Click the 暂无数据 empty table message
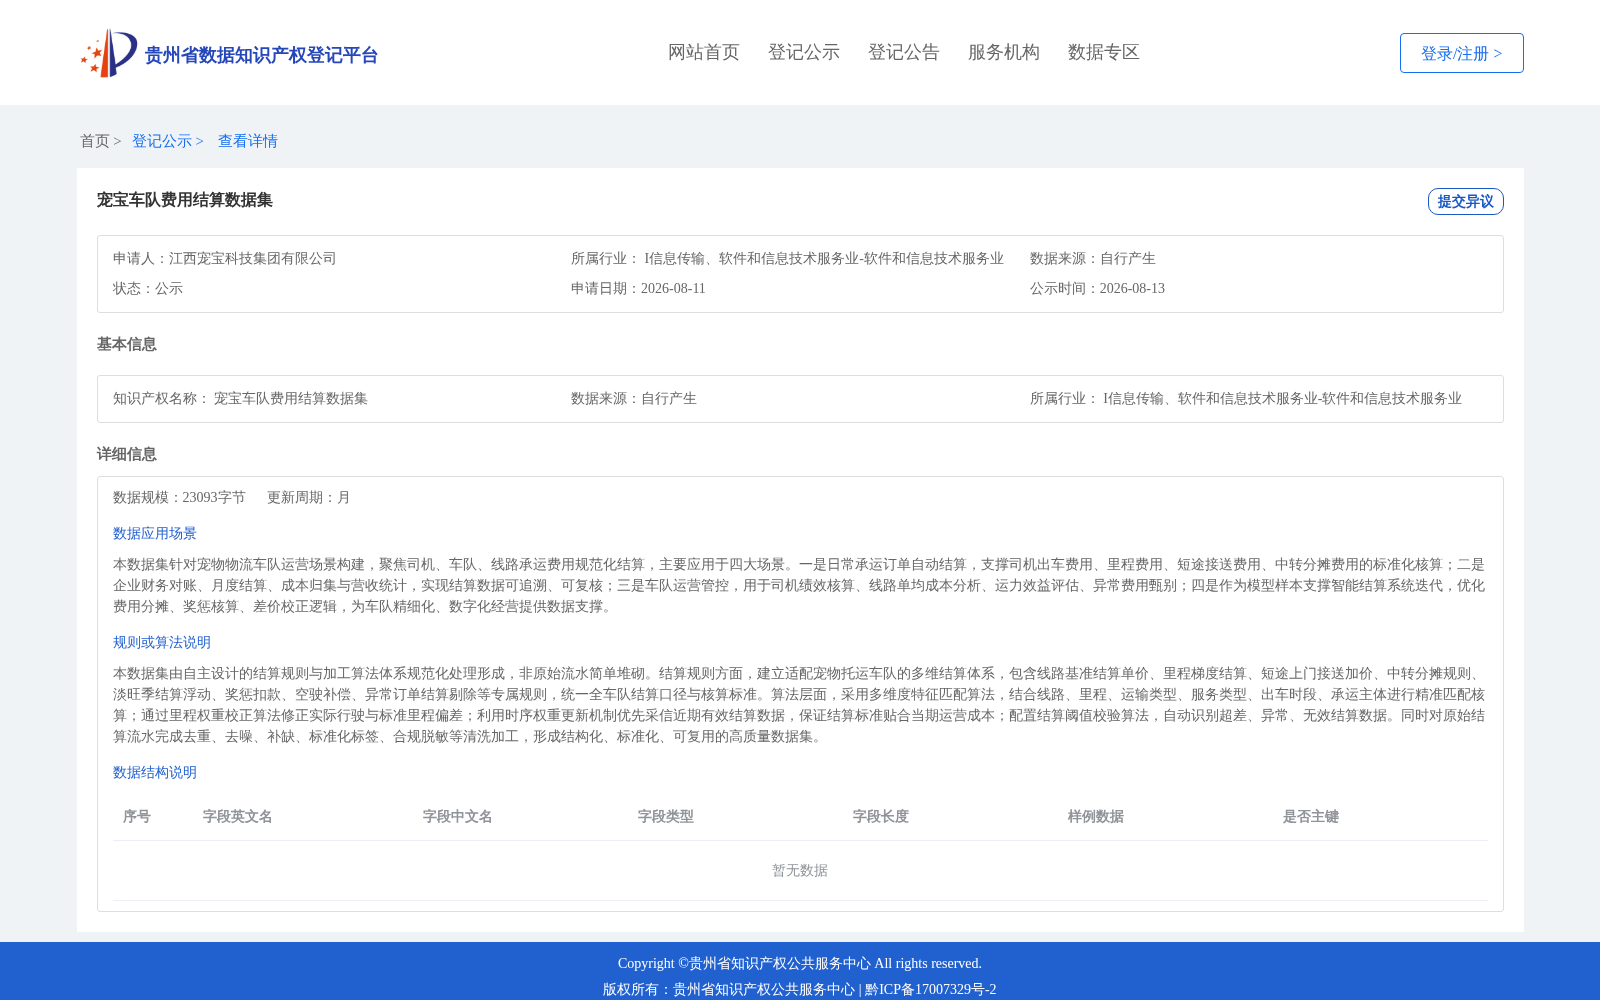The width and height of the screenshot is (1600, 1000). (x=800, y=870)
